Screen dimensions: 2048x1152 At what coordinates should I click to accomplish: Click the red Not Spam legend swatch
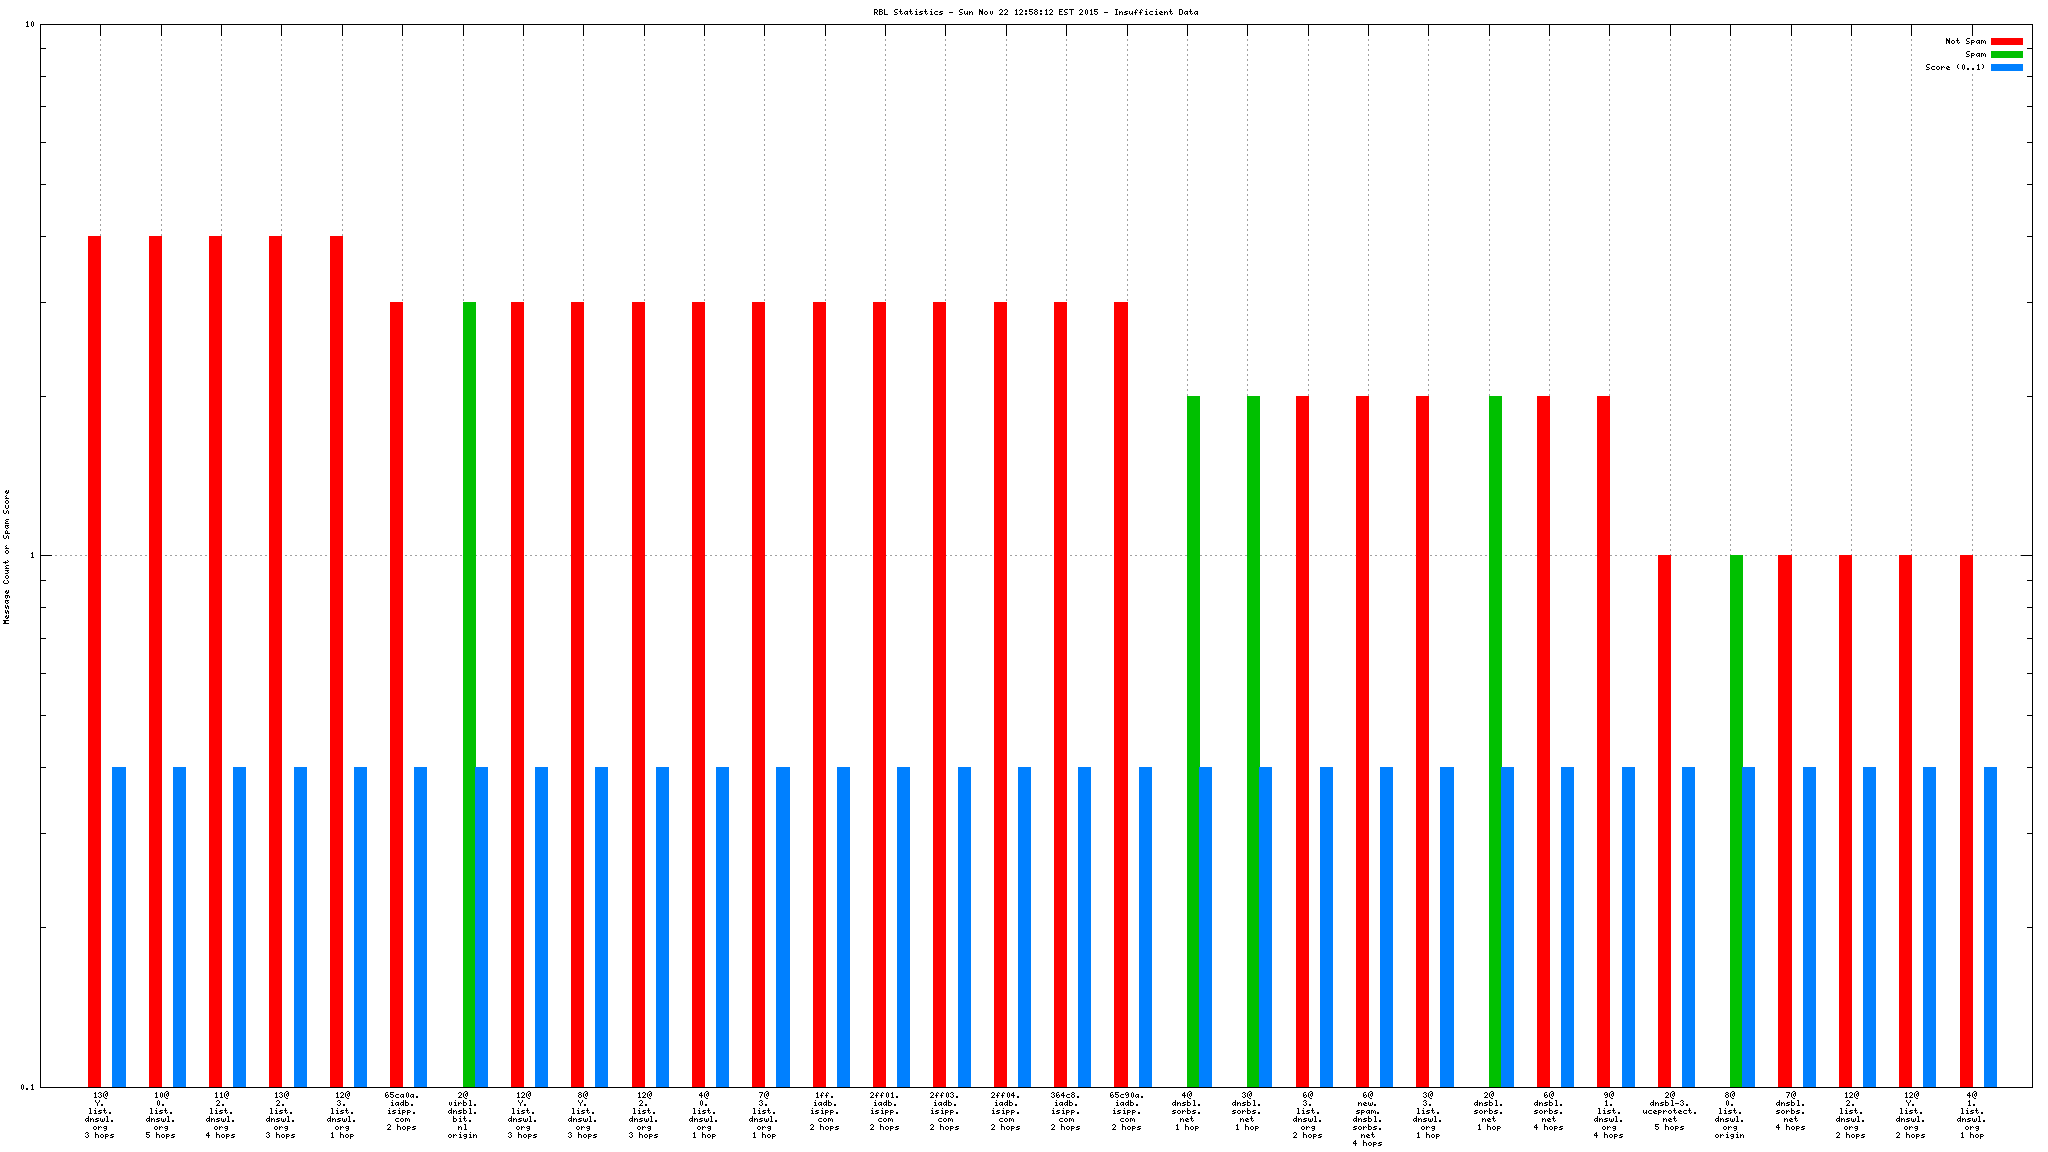point(2006,42)
